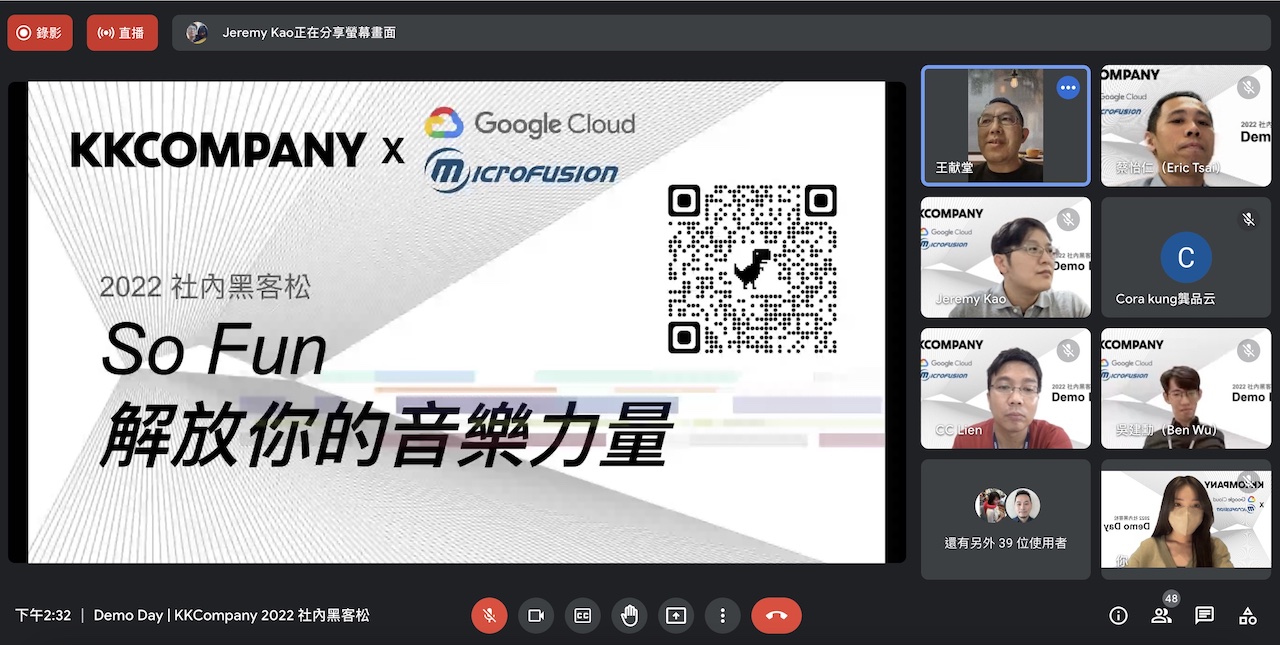
Task: Select Ben Wu participant video tile
Action: pyautogui.click(x=1186, y=388)
